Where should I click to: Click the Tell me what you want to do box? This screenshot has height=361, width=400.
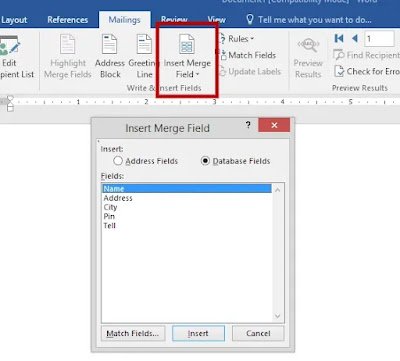pos(315,20)
